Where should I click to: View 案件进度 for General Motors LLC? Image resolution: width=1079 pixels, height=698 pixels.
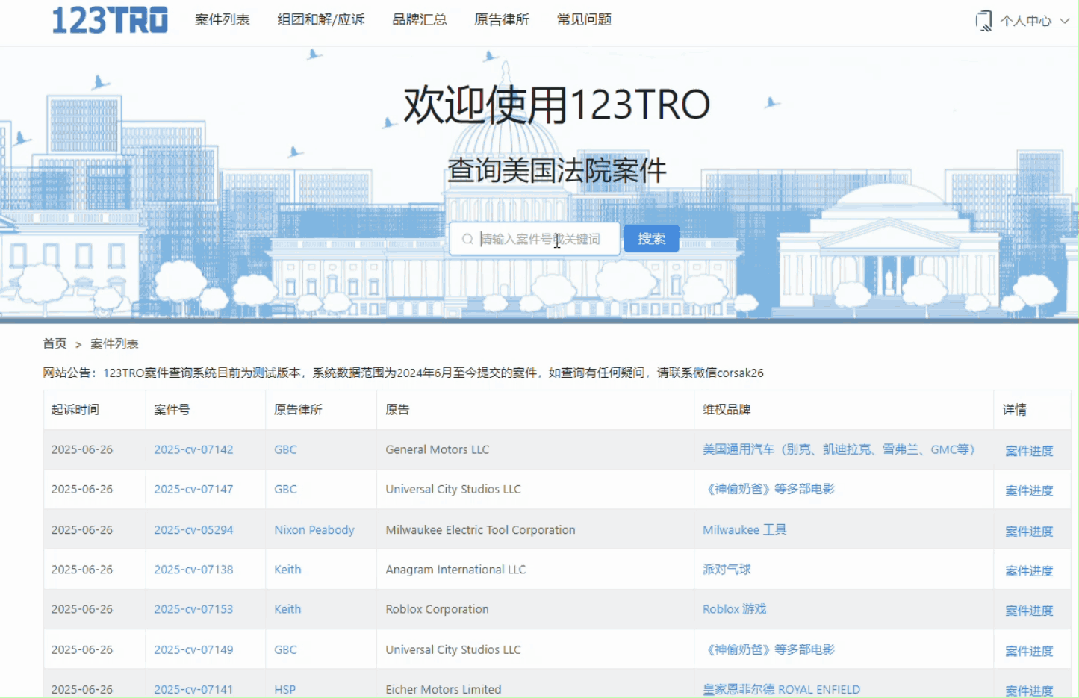(x=1029, y=451)
